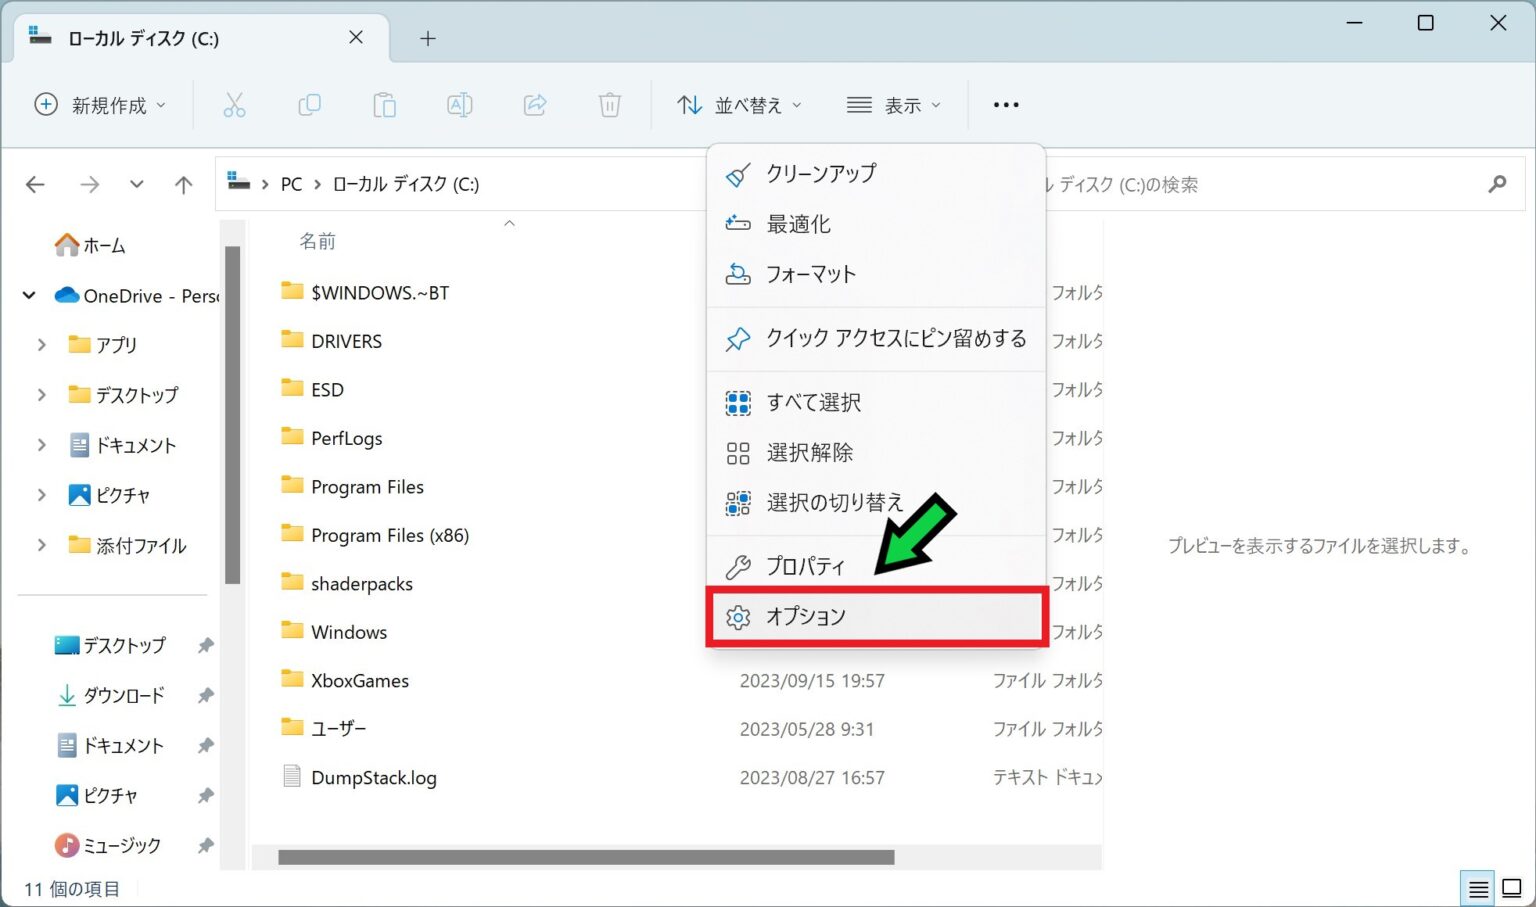Click the search magnifier in the address bar
Image resolution: width=1536 pixels, height=907 pixels.
(1497, 184)
